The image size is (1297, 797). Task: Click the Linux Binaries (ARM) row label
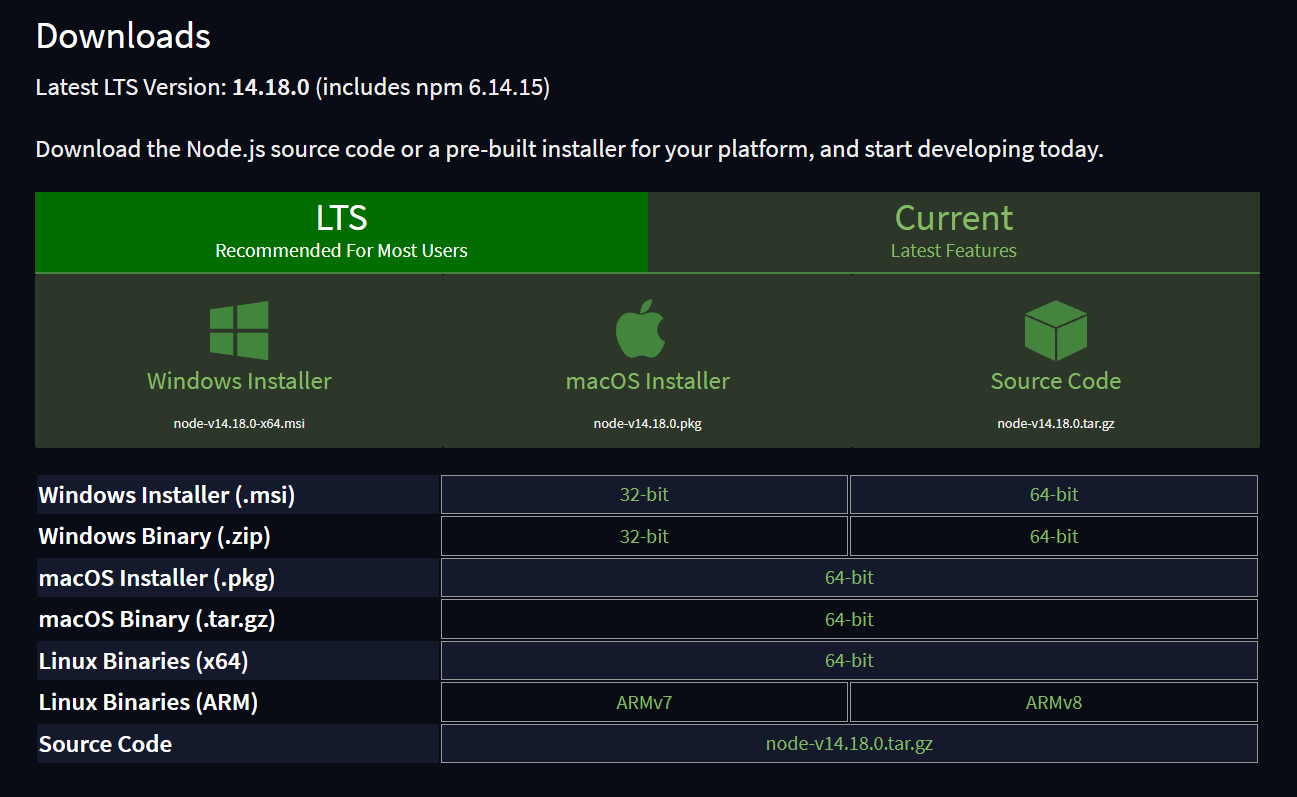(x=149, y=703)
